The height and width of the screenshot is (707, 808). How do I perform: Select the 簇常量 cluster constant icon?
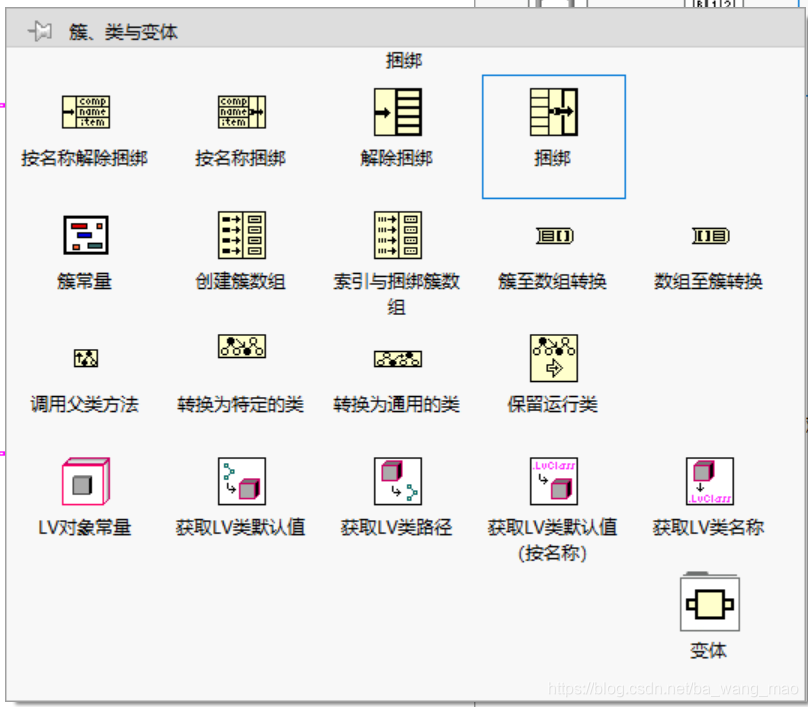point(86,235)
